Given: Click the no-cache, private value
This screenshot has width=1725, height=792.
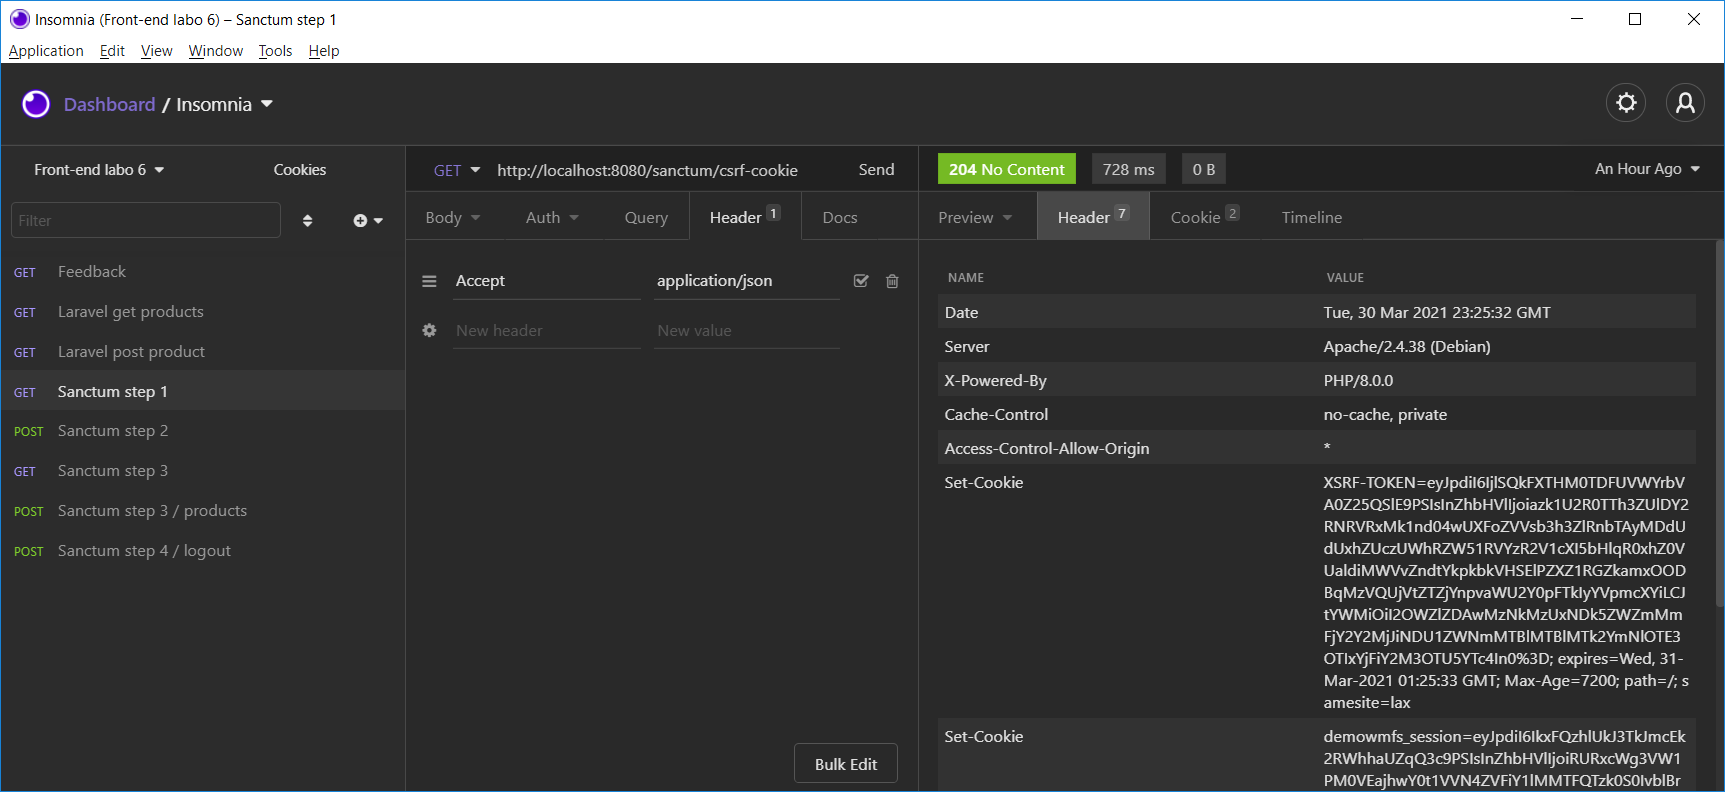Looking at the screenshot, I should click(x=1385, y=415).
